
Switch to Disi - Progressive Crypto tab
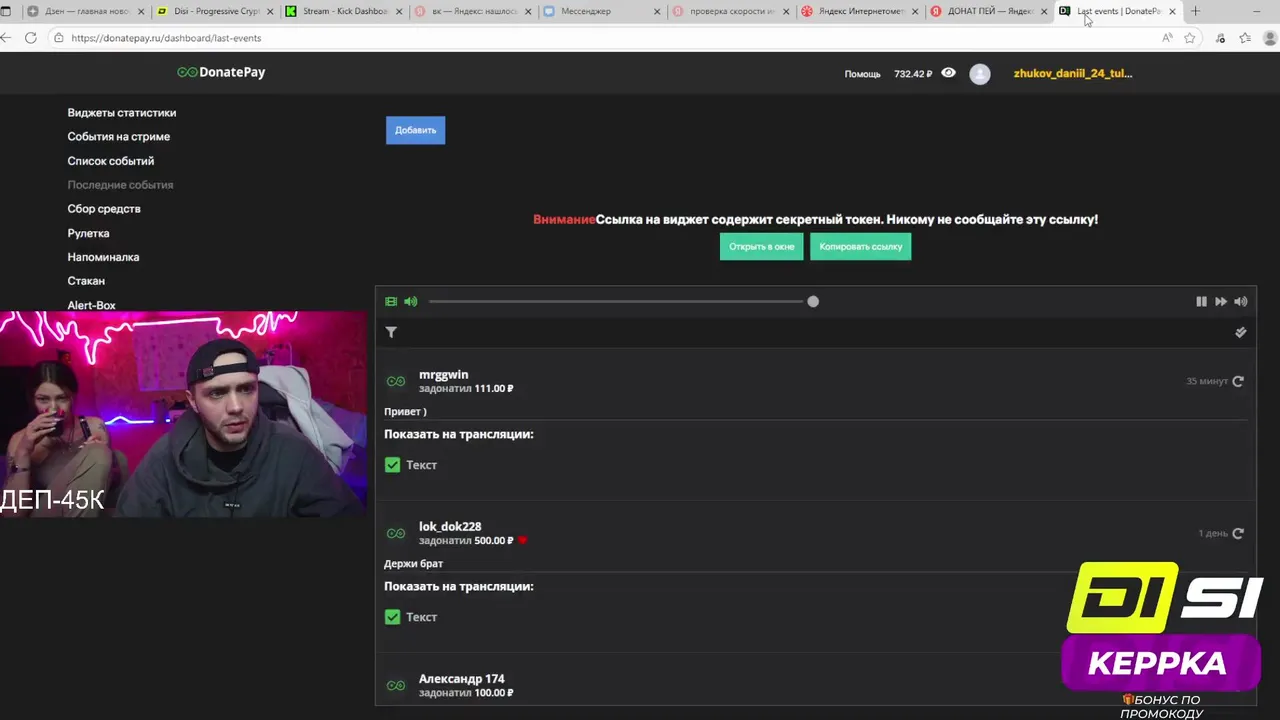(215, 11)
